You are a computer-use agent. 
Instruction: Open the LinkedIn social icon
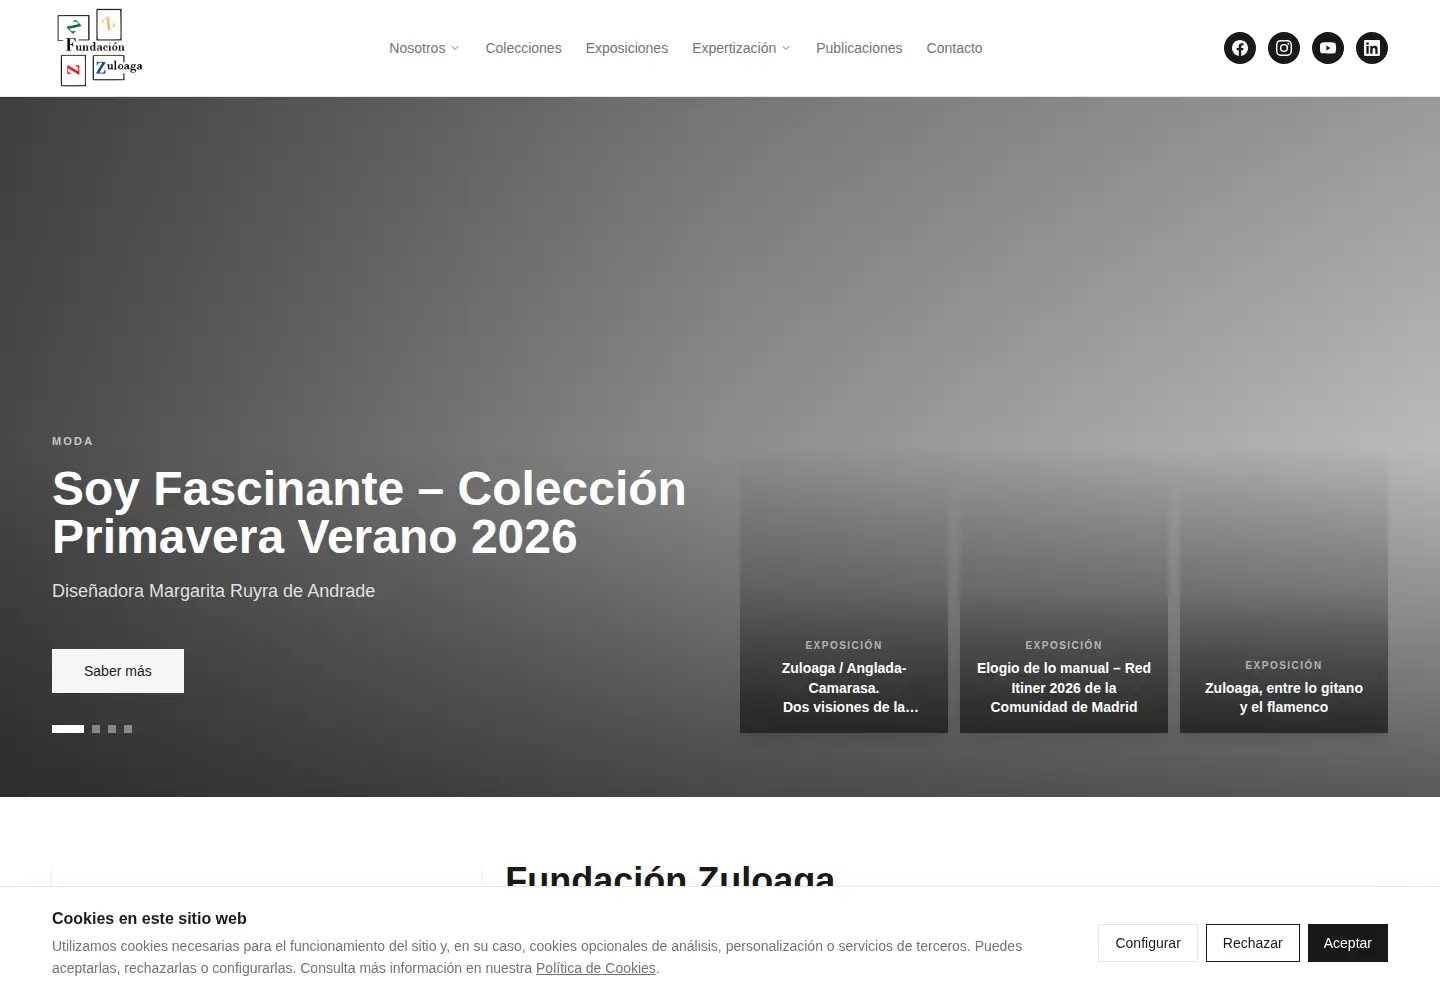coord(1372,48)
